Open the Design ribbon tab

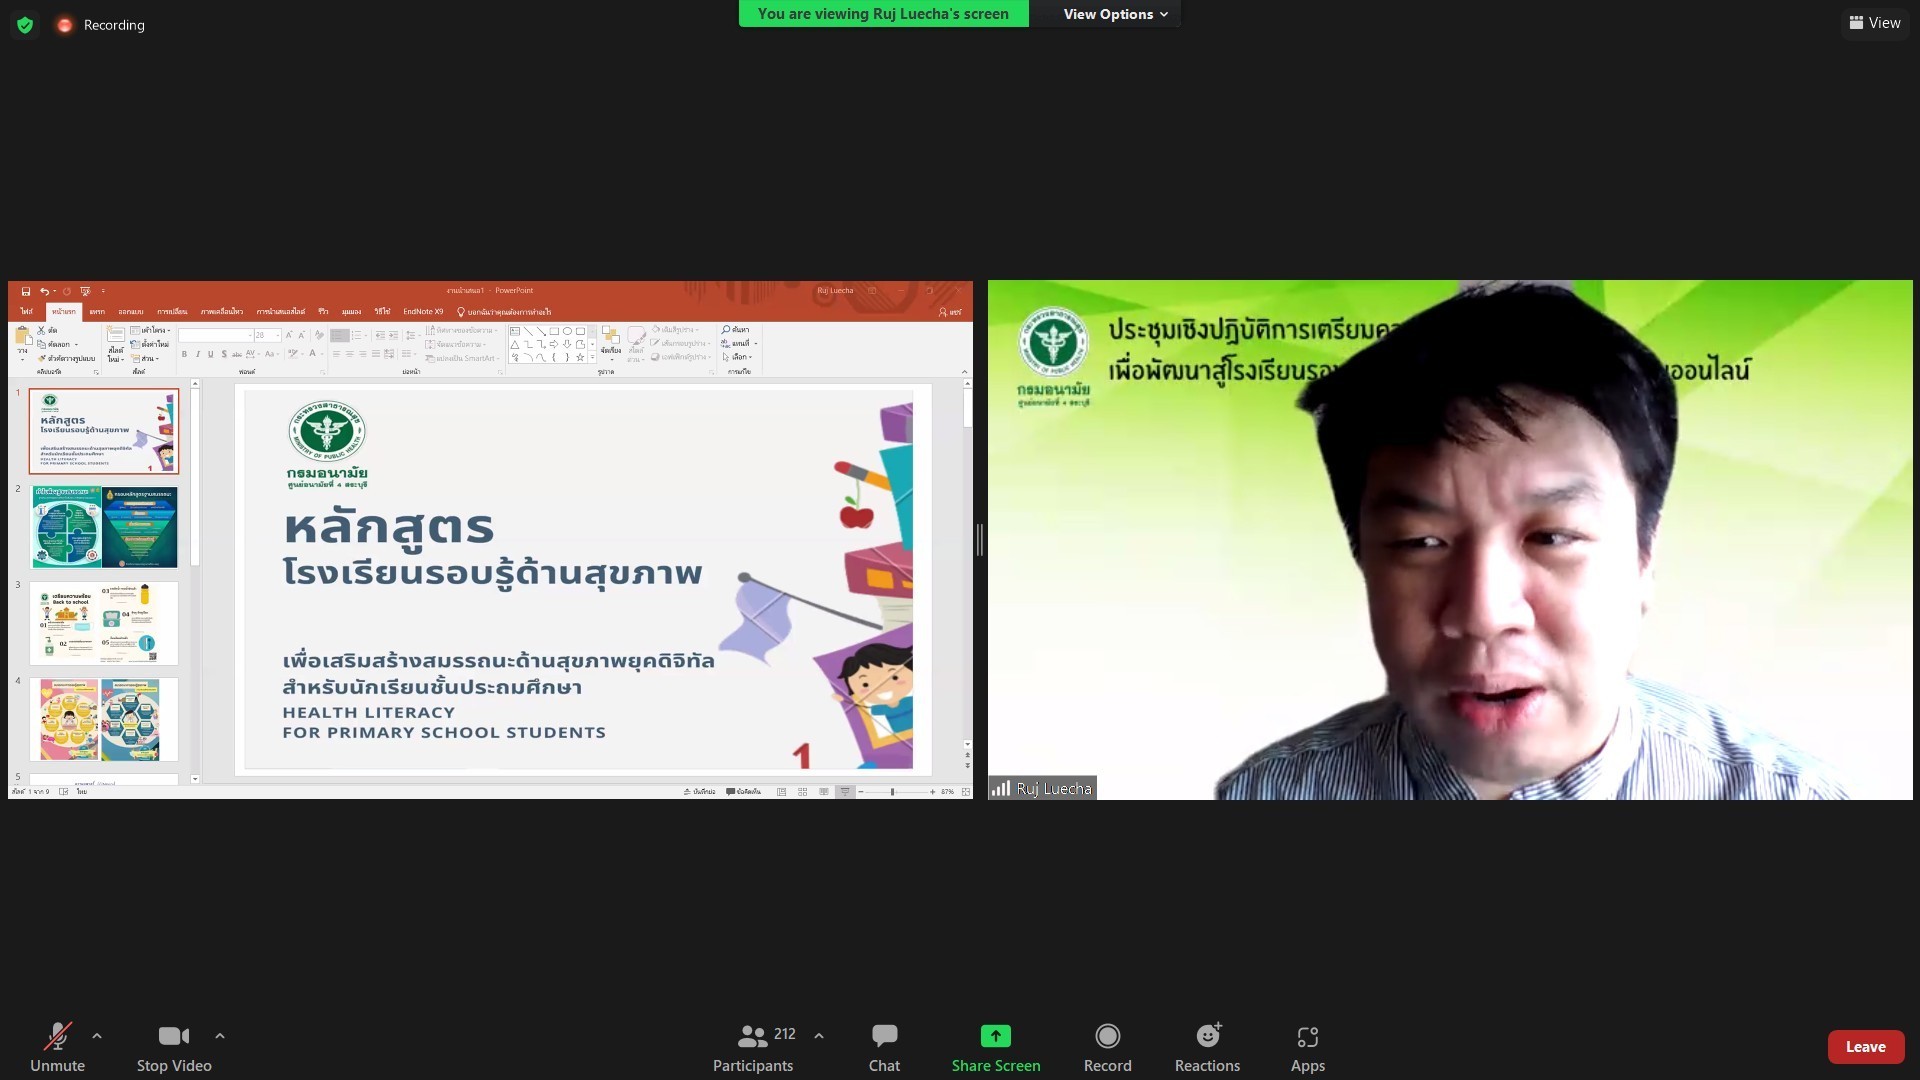point(131,312)
